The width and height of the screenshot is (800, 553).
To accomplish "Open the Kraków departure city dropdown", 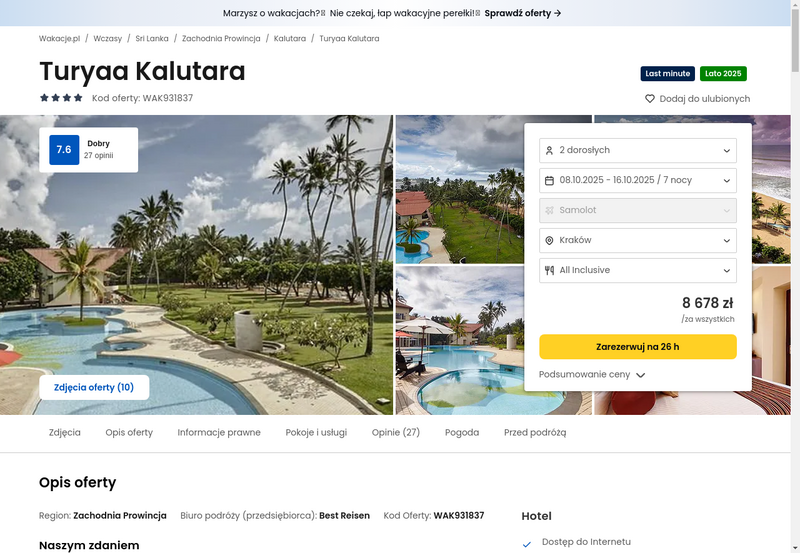I will click(638, 240).
